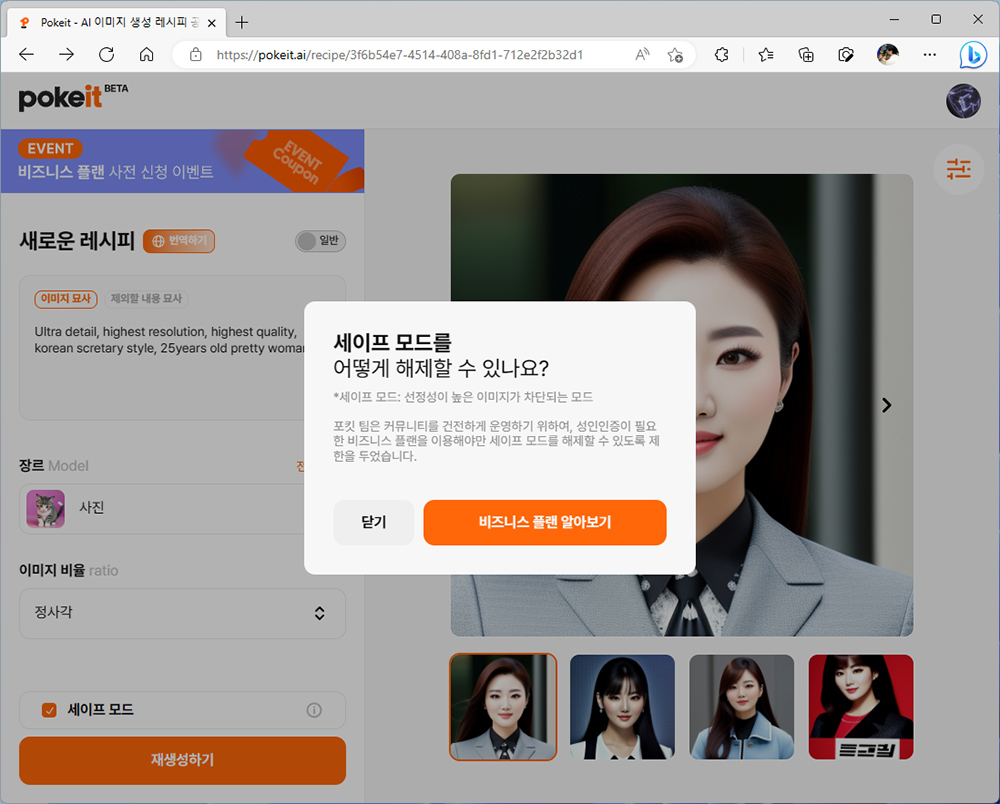Toggle the 일반 mode switch

(x=320, y=241)
